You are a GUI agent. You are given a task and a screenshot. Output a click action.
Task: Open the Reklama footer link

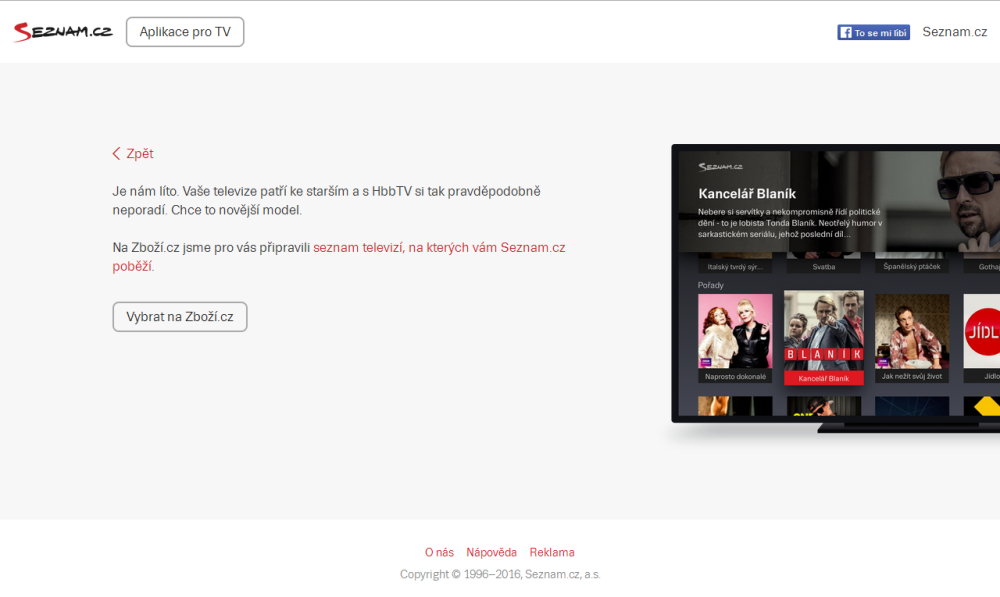(x=552, y=552)
